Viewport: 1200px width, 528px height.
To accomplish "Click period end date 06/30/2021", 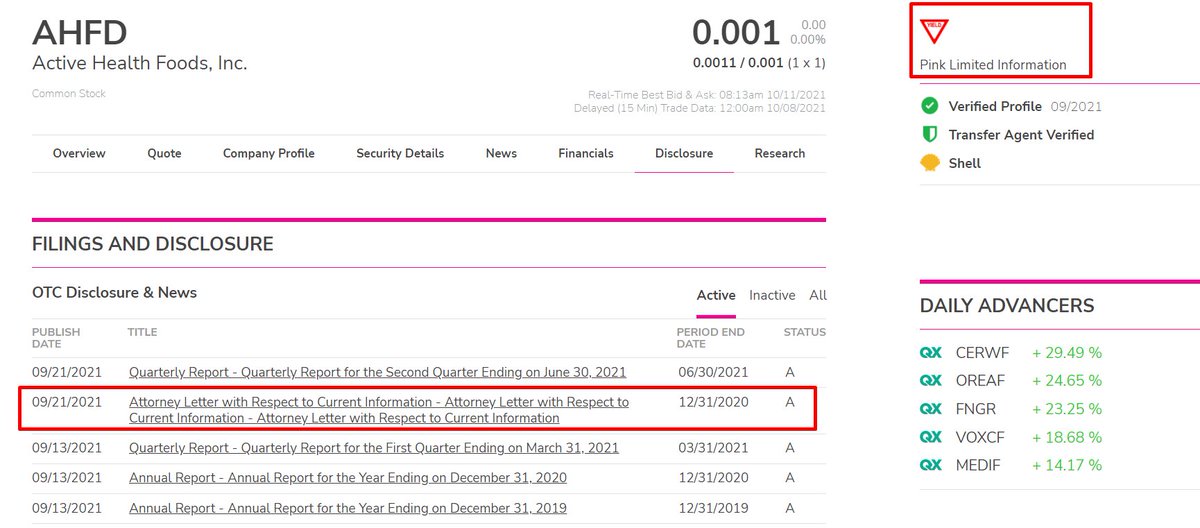I will click(x=712, y=372).
